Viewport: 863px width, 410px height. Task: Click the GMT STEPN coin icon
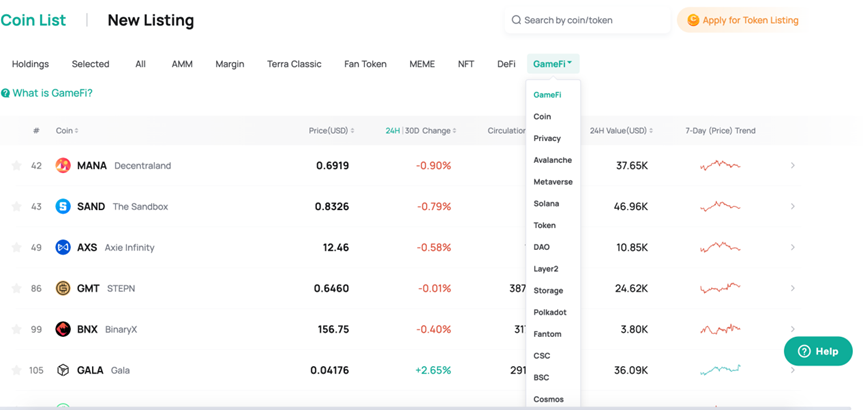click(x=63, y=288)
